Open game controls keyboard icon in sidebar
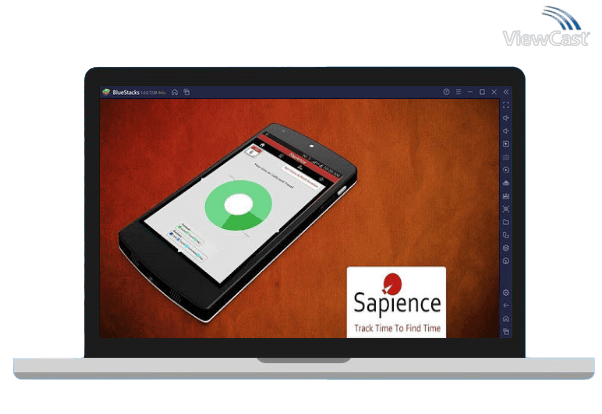Image resolution: width=602 pixels, height=414 pixels. pyautogui.click(x=506, y=157)
